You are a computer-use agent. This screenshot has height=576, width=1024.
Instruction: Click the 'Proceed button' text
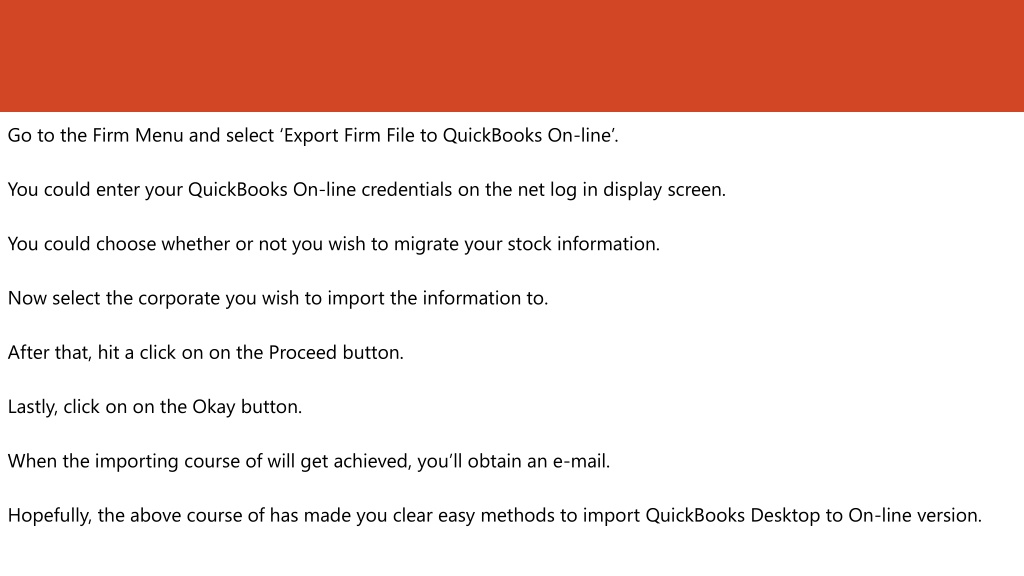click(x=335, y=353)
